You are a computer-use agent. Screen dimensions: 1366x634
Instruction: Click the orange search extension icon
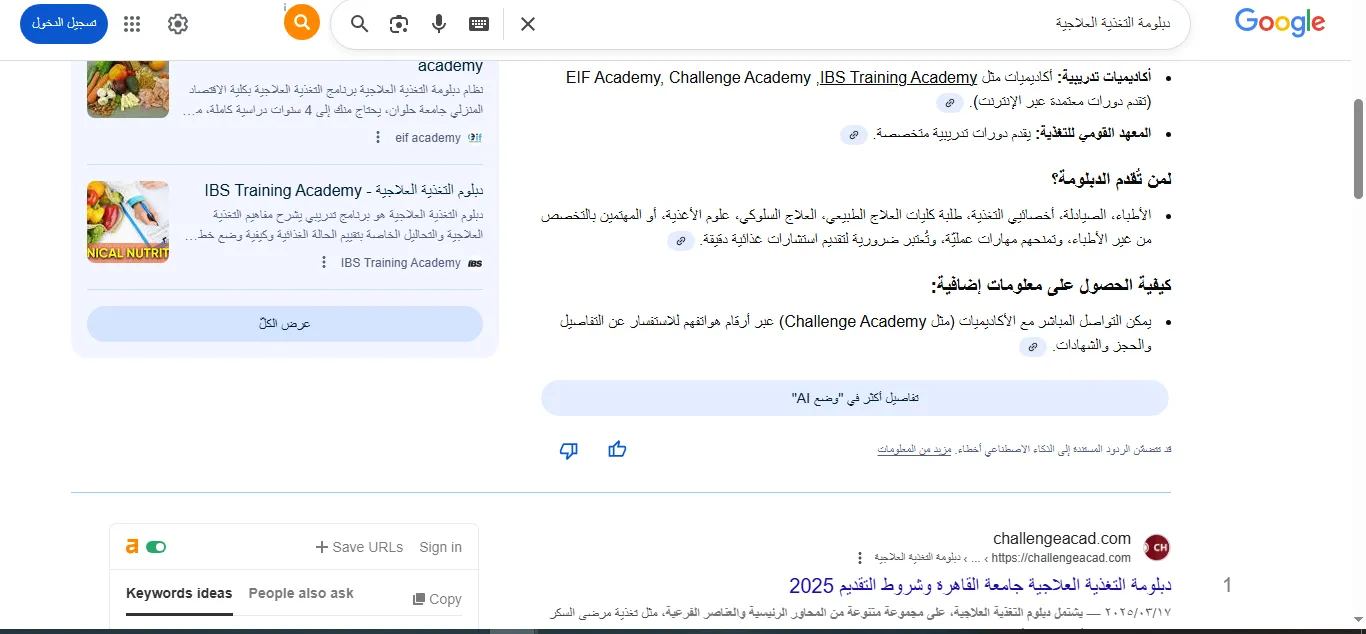coord(301,23)
